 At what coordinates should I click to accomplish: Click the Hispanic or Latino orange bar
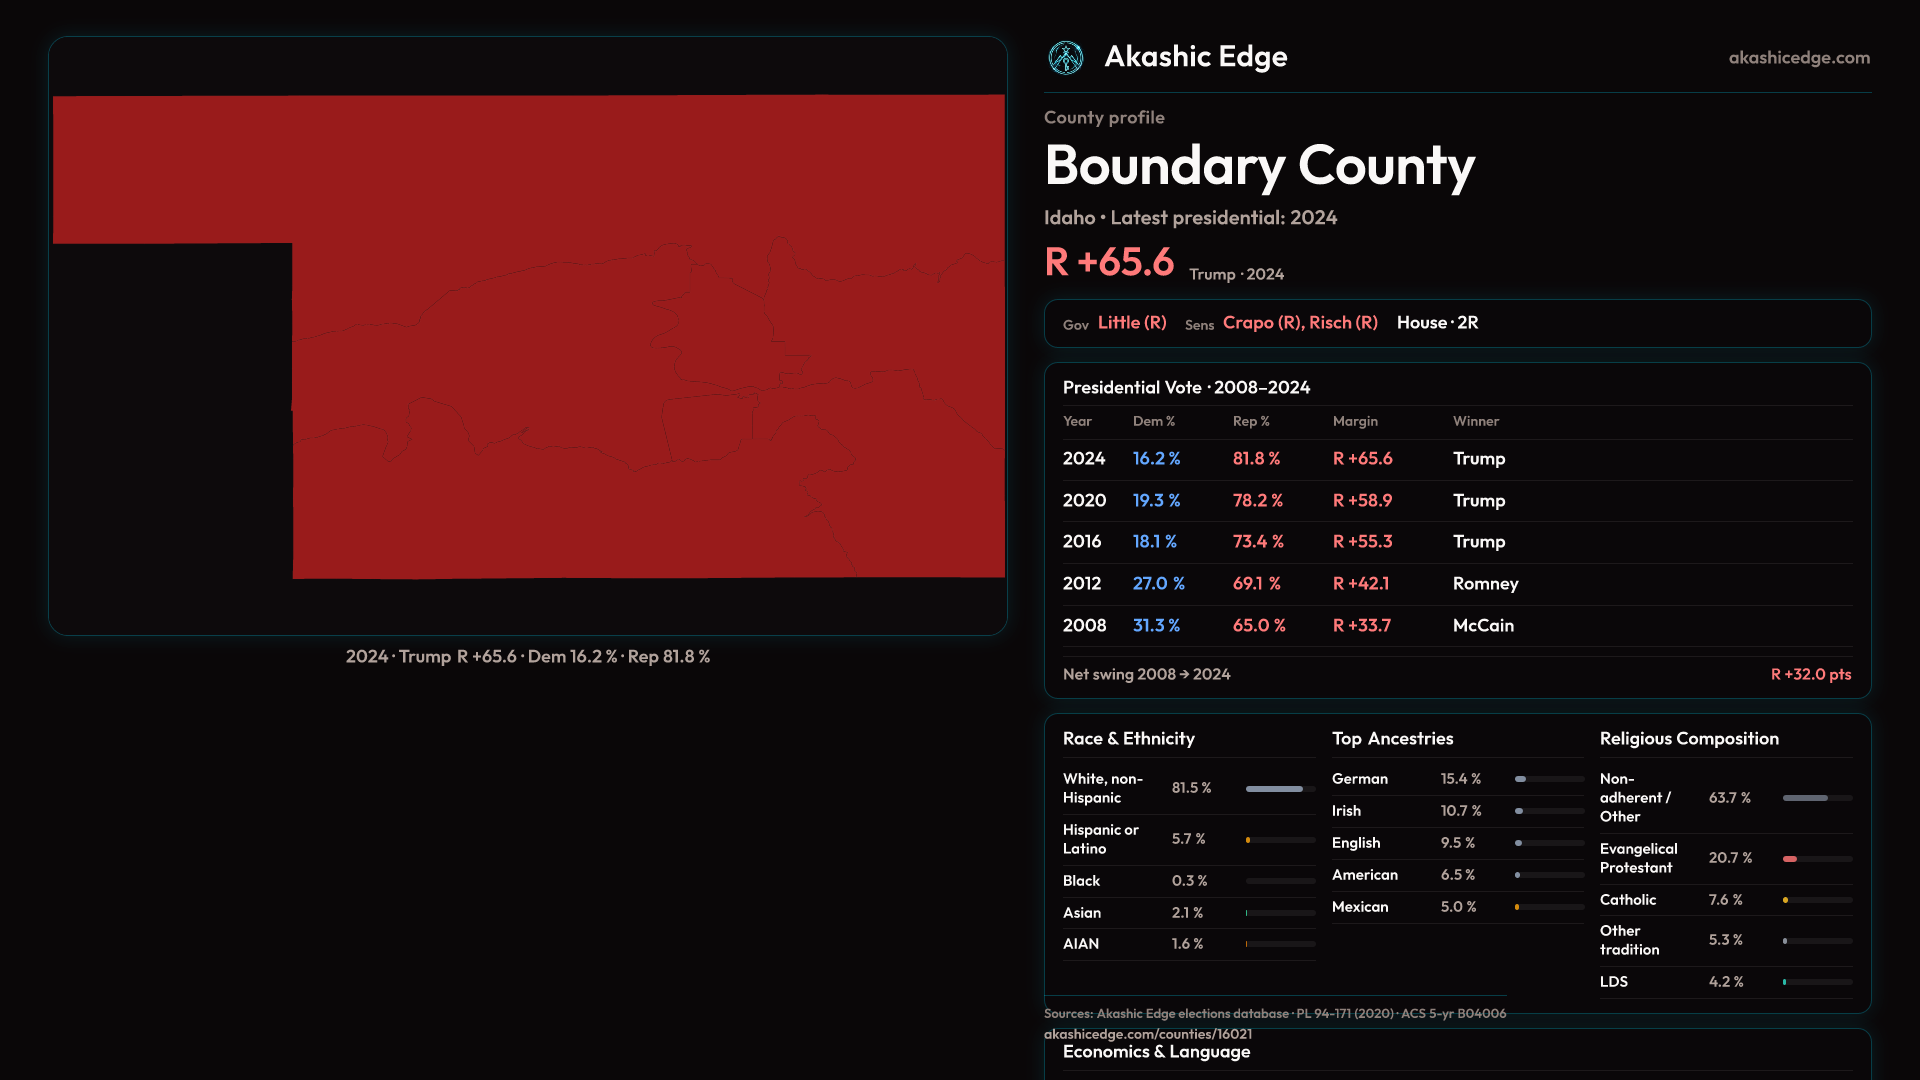click(x=1249, y=840)
